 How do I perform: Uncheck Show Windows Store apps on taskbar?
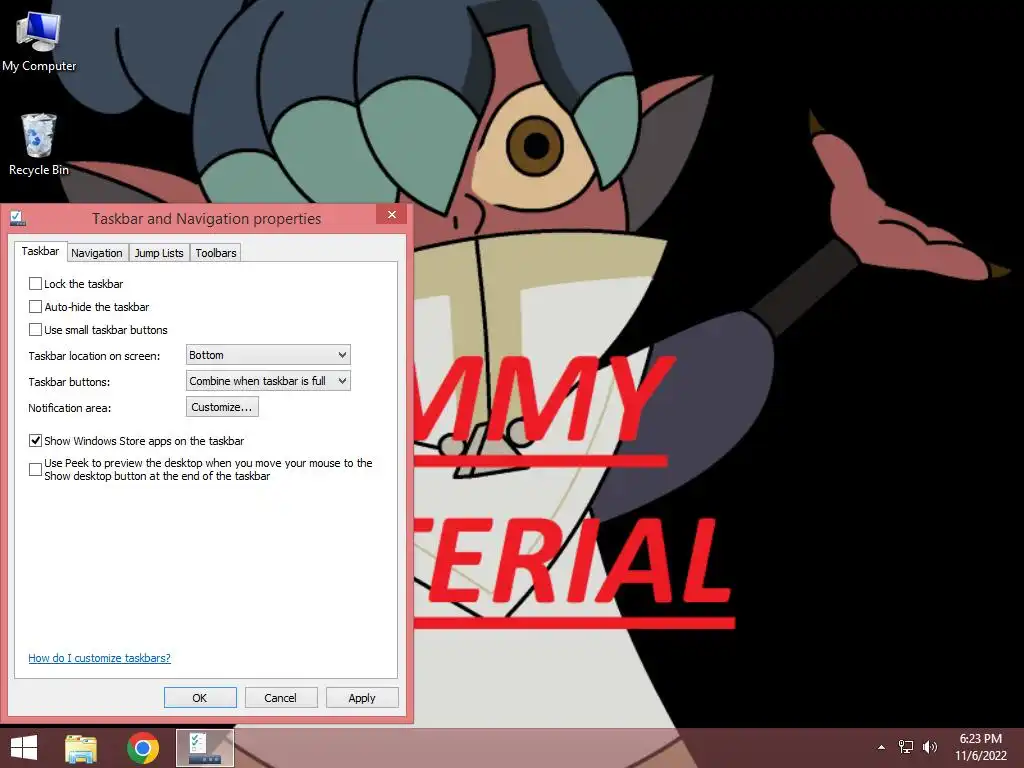(35, 441)
